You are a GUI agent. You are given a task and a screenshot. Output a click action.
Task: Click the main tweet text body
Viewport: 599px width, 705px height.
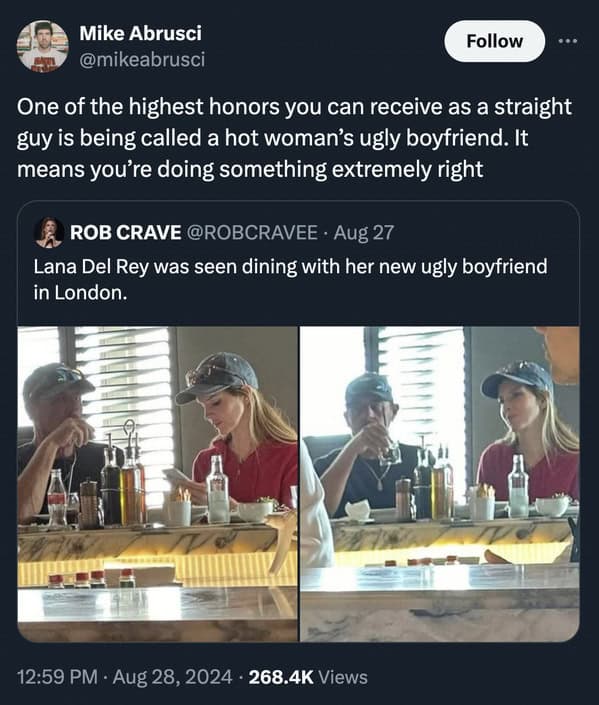(295, 138)
